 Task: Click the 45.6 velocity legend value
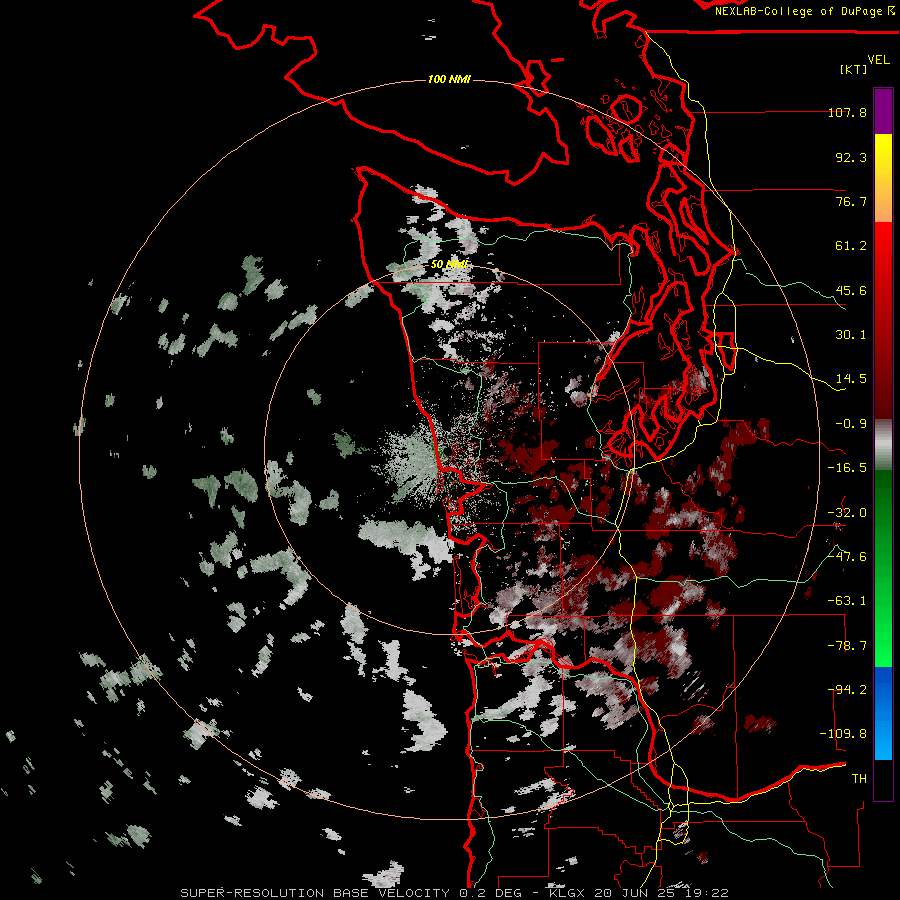[851, 290]
